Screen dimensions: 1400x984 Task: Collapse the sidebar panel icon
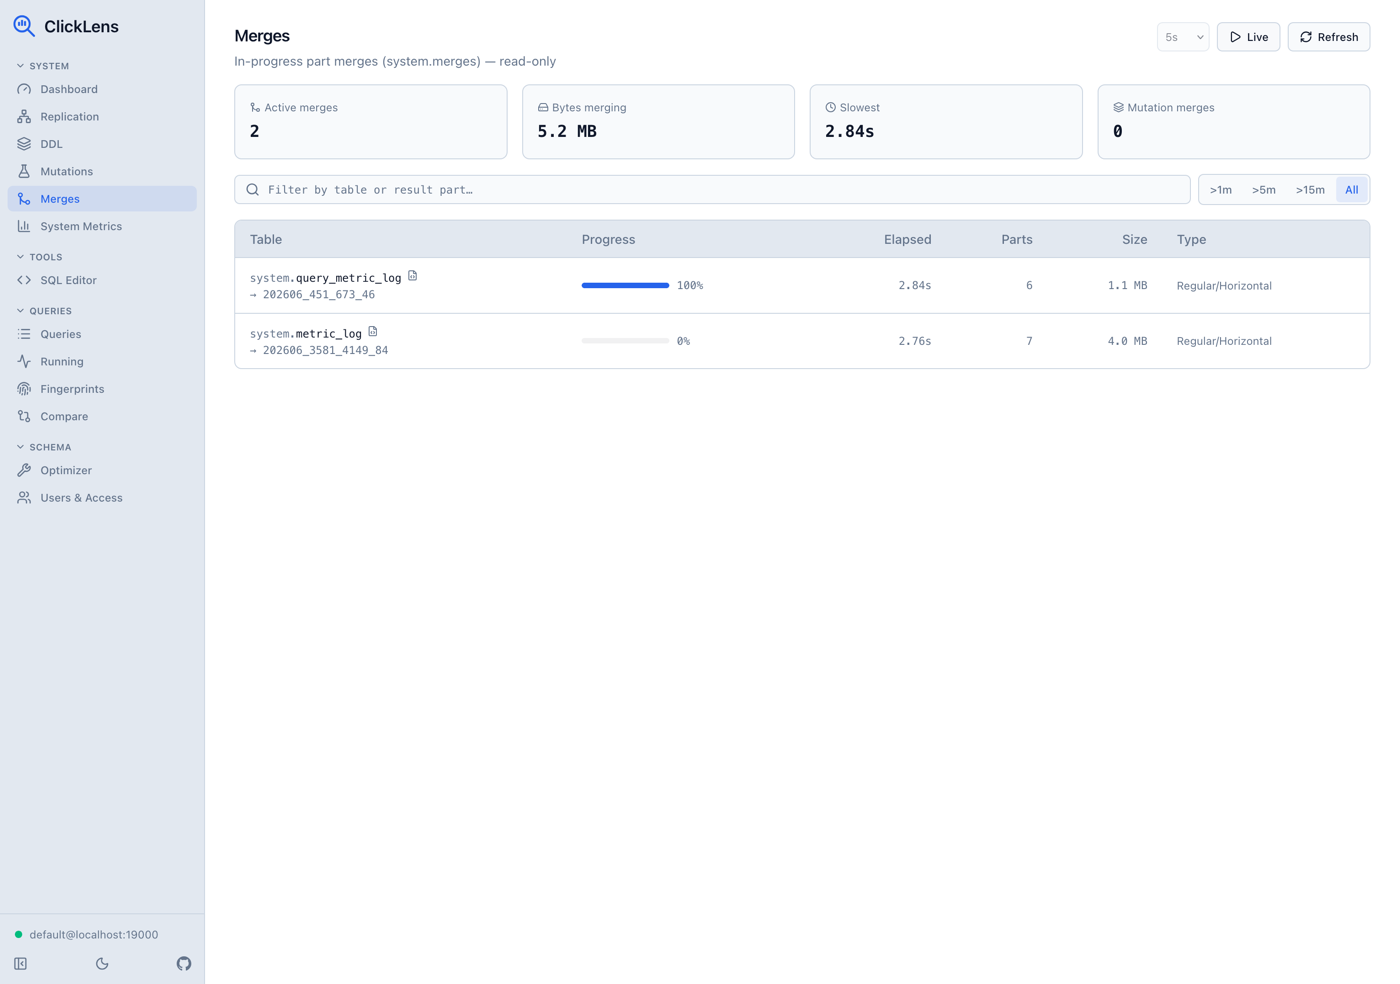21,964
